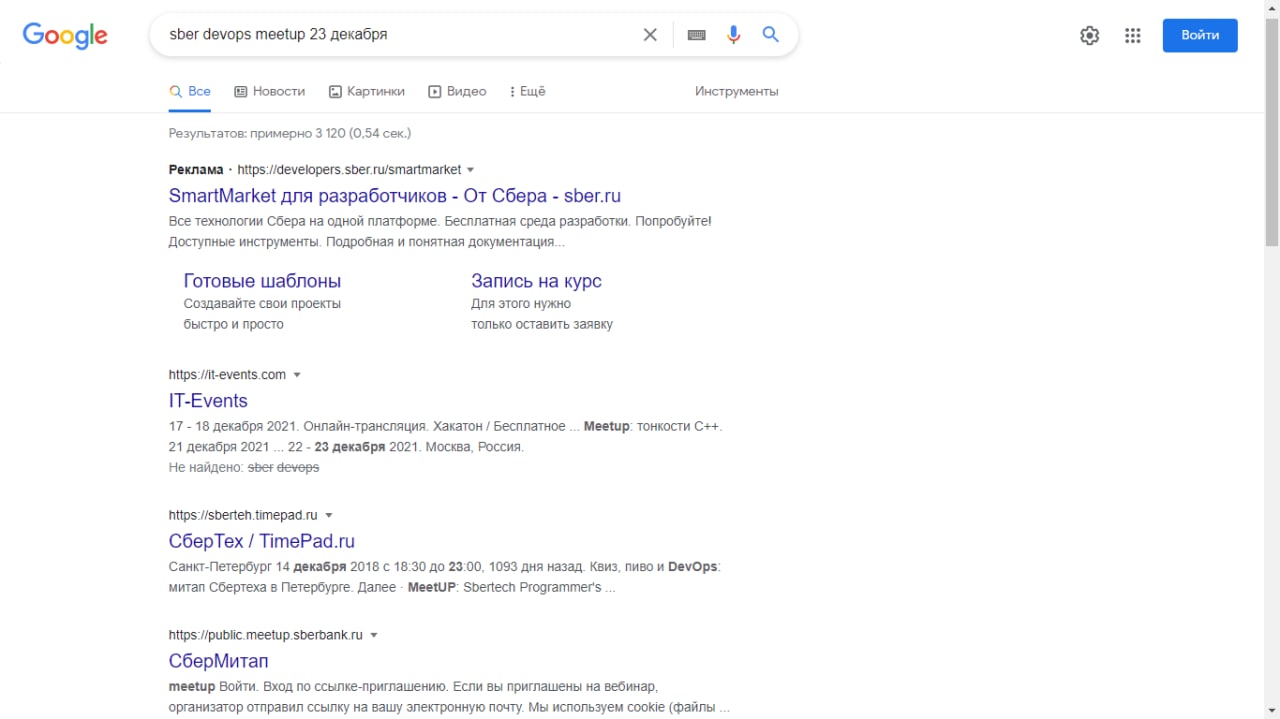
Task: Open the СберТех / TimePad.ru result
Action: pos(262,542)
